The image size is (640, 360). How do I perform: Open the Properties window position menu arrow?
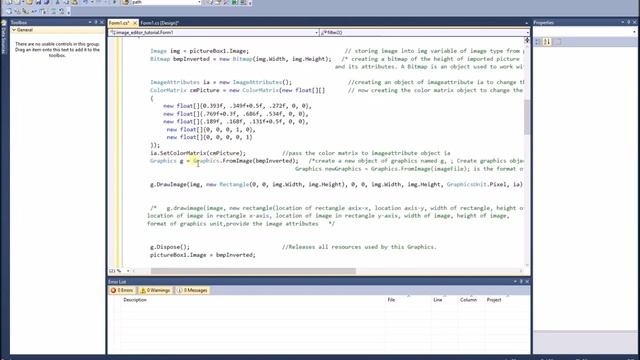tap(623, 22)
